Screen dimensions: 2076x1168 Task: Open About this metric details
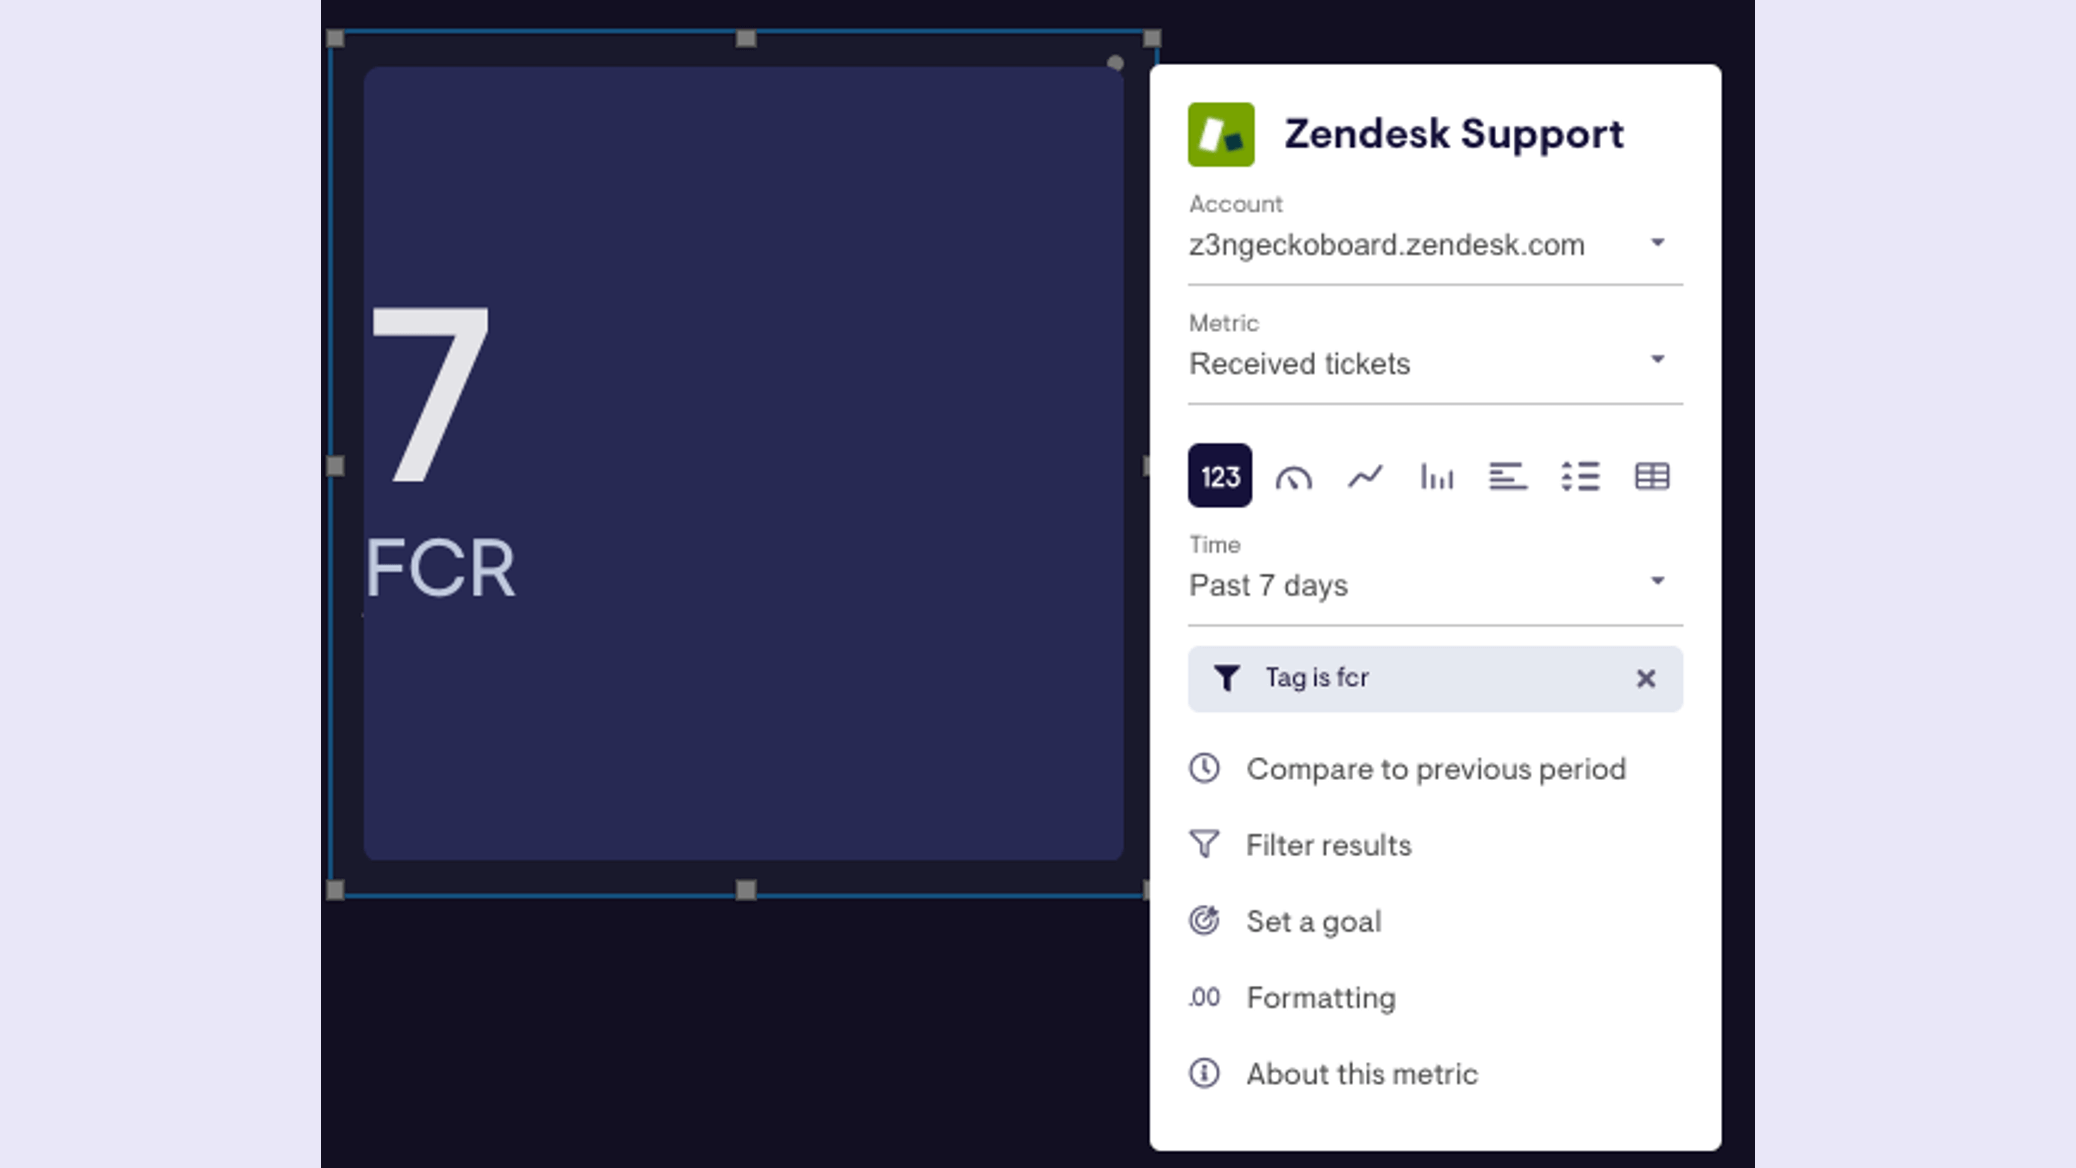tap(1362, 1074)
